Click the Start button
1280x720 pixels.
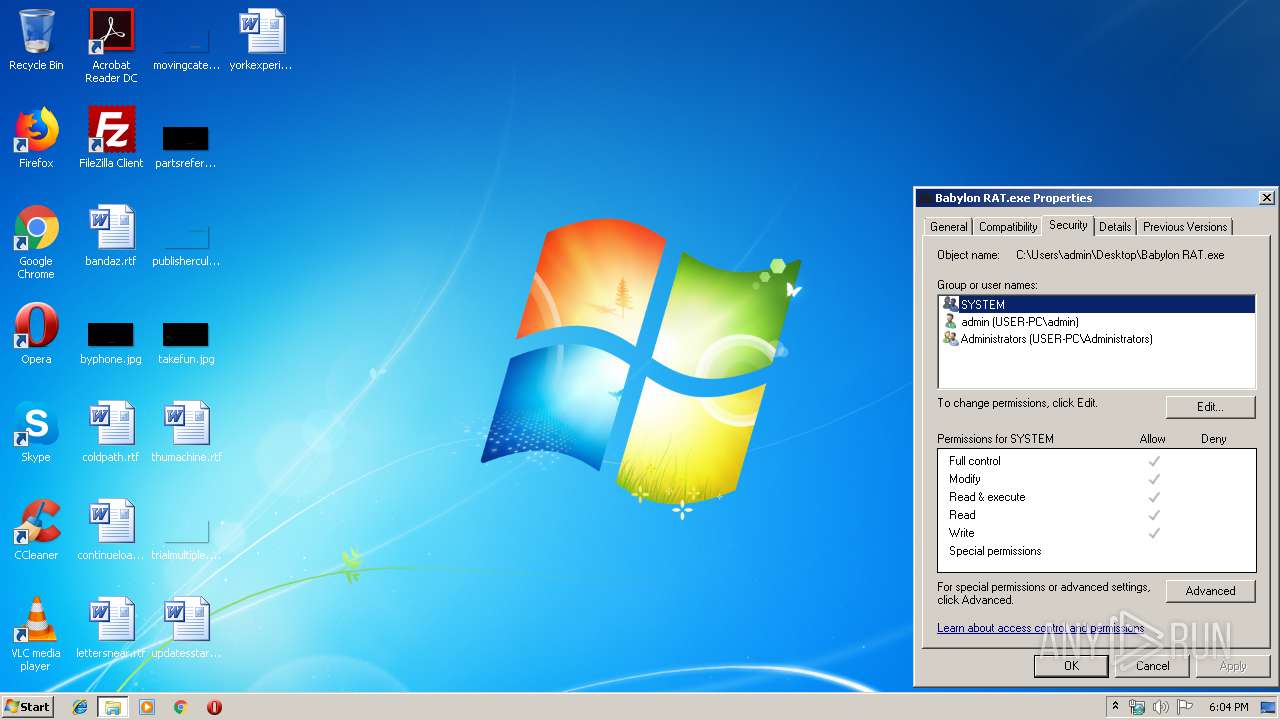coord(28,707)
